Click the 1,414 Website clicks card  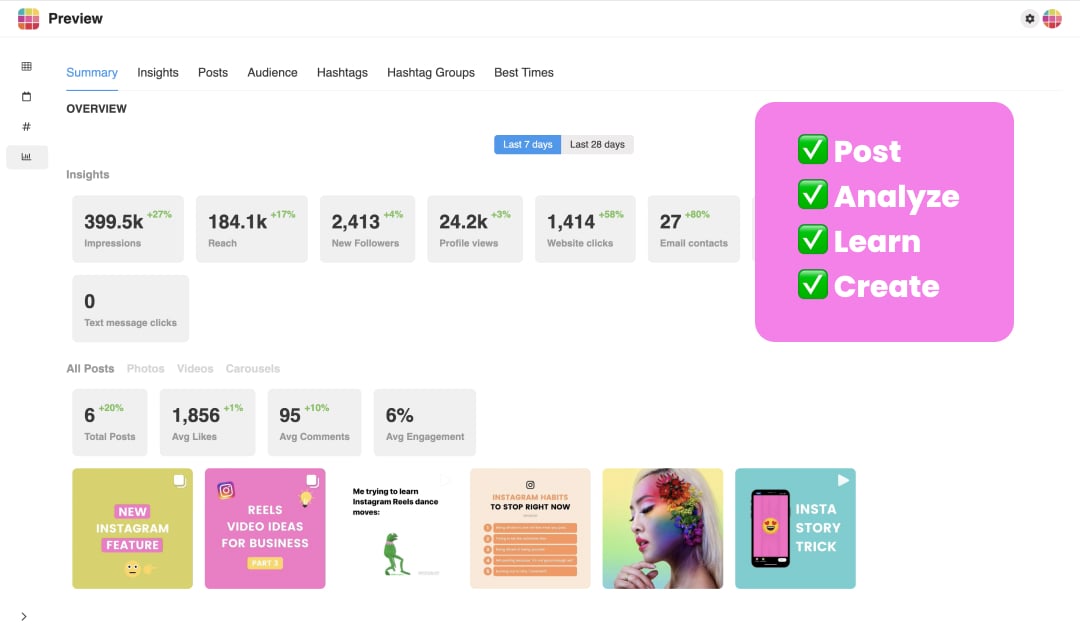585,229
